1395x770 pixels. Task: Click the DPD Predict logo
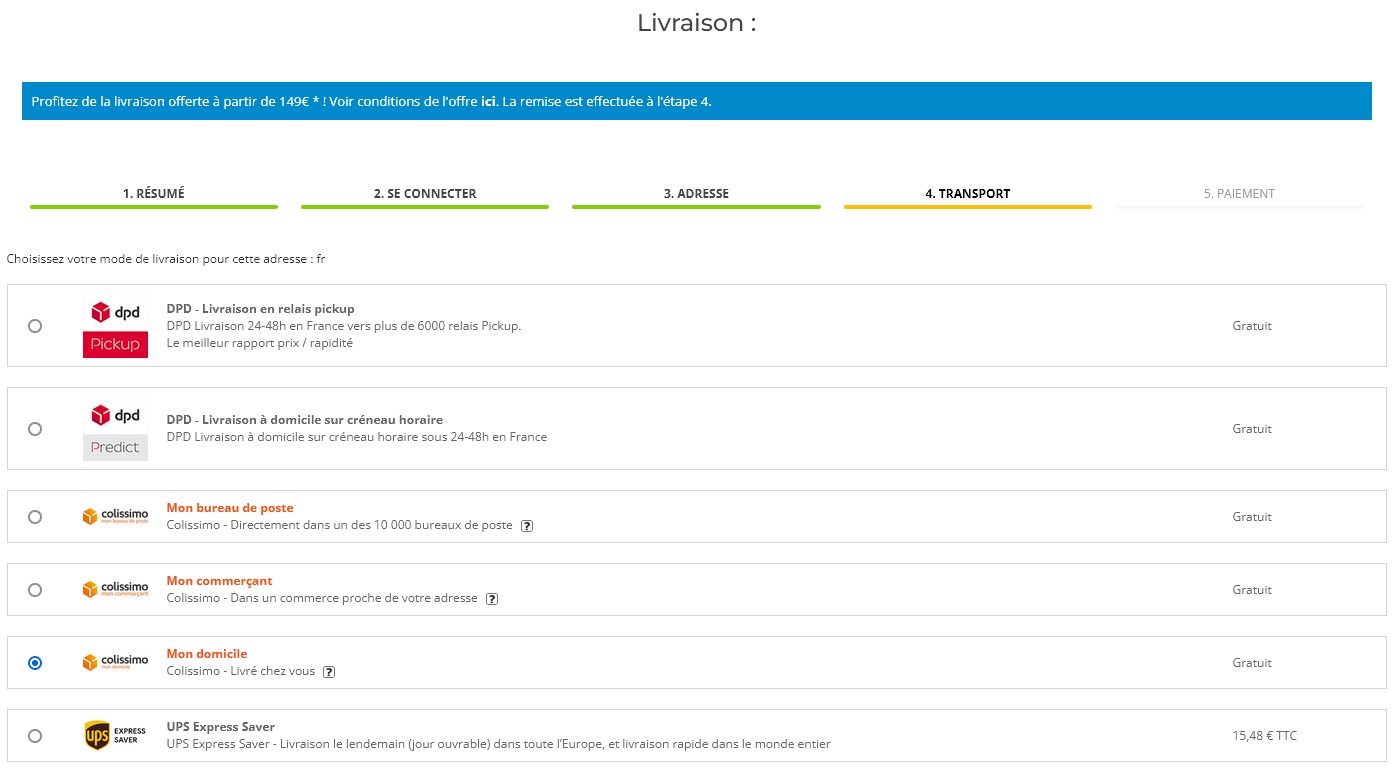click(115, 430)
